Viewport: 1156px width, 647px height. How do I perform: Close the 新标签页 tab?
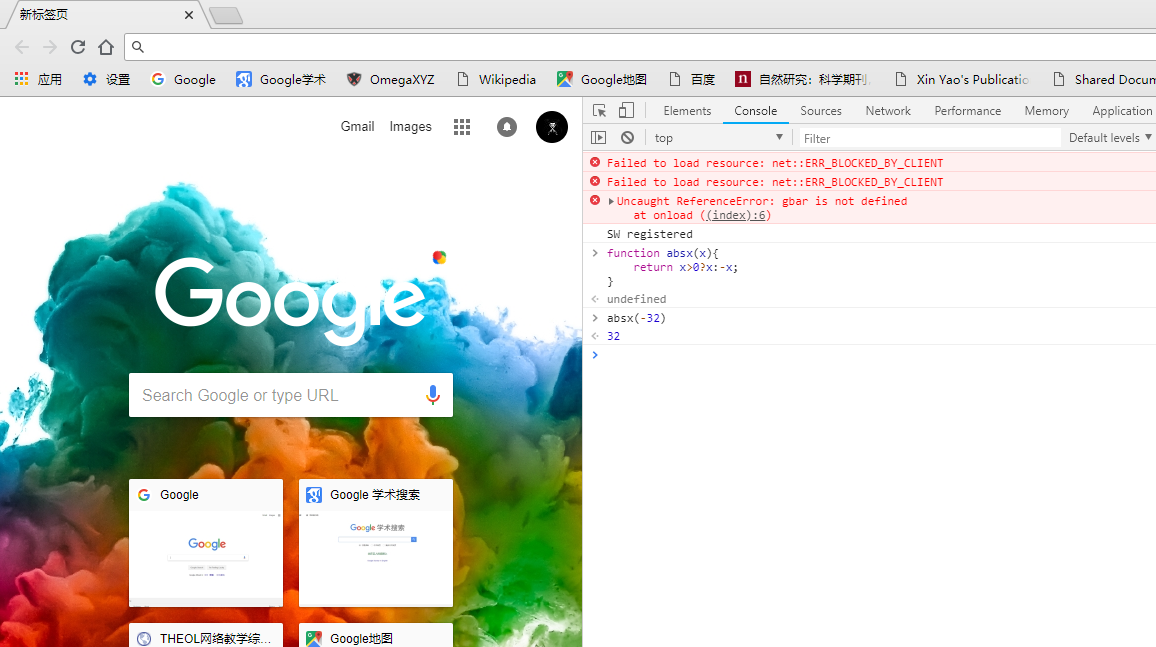click(x=189, y=15)
